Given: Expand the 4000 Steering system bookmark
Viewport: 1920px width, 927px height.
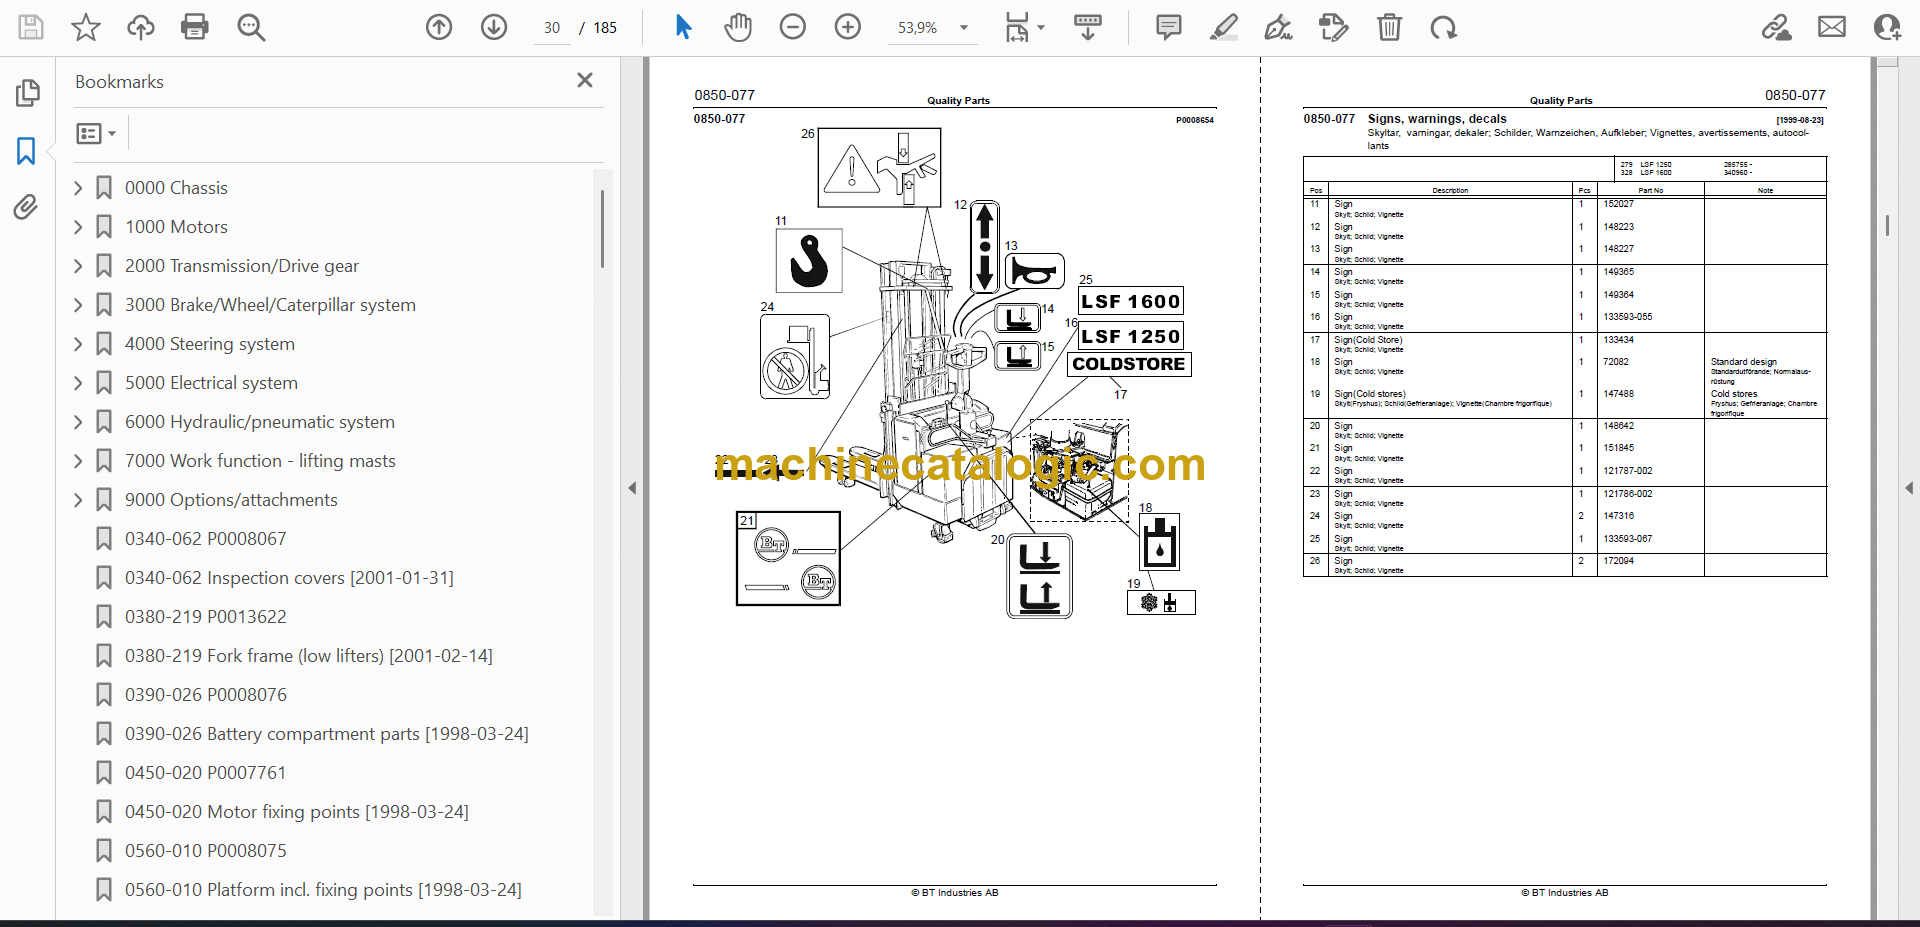Looking at the screenshot, I should click(78, 344).
